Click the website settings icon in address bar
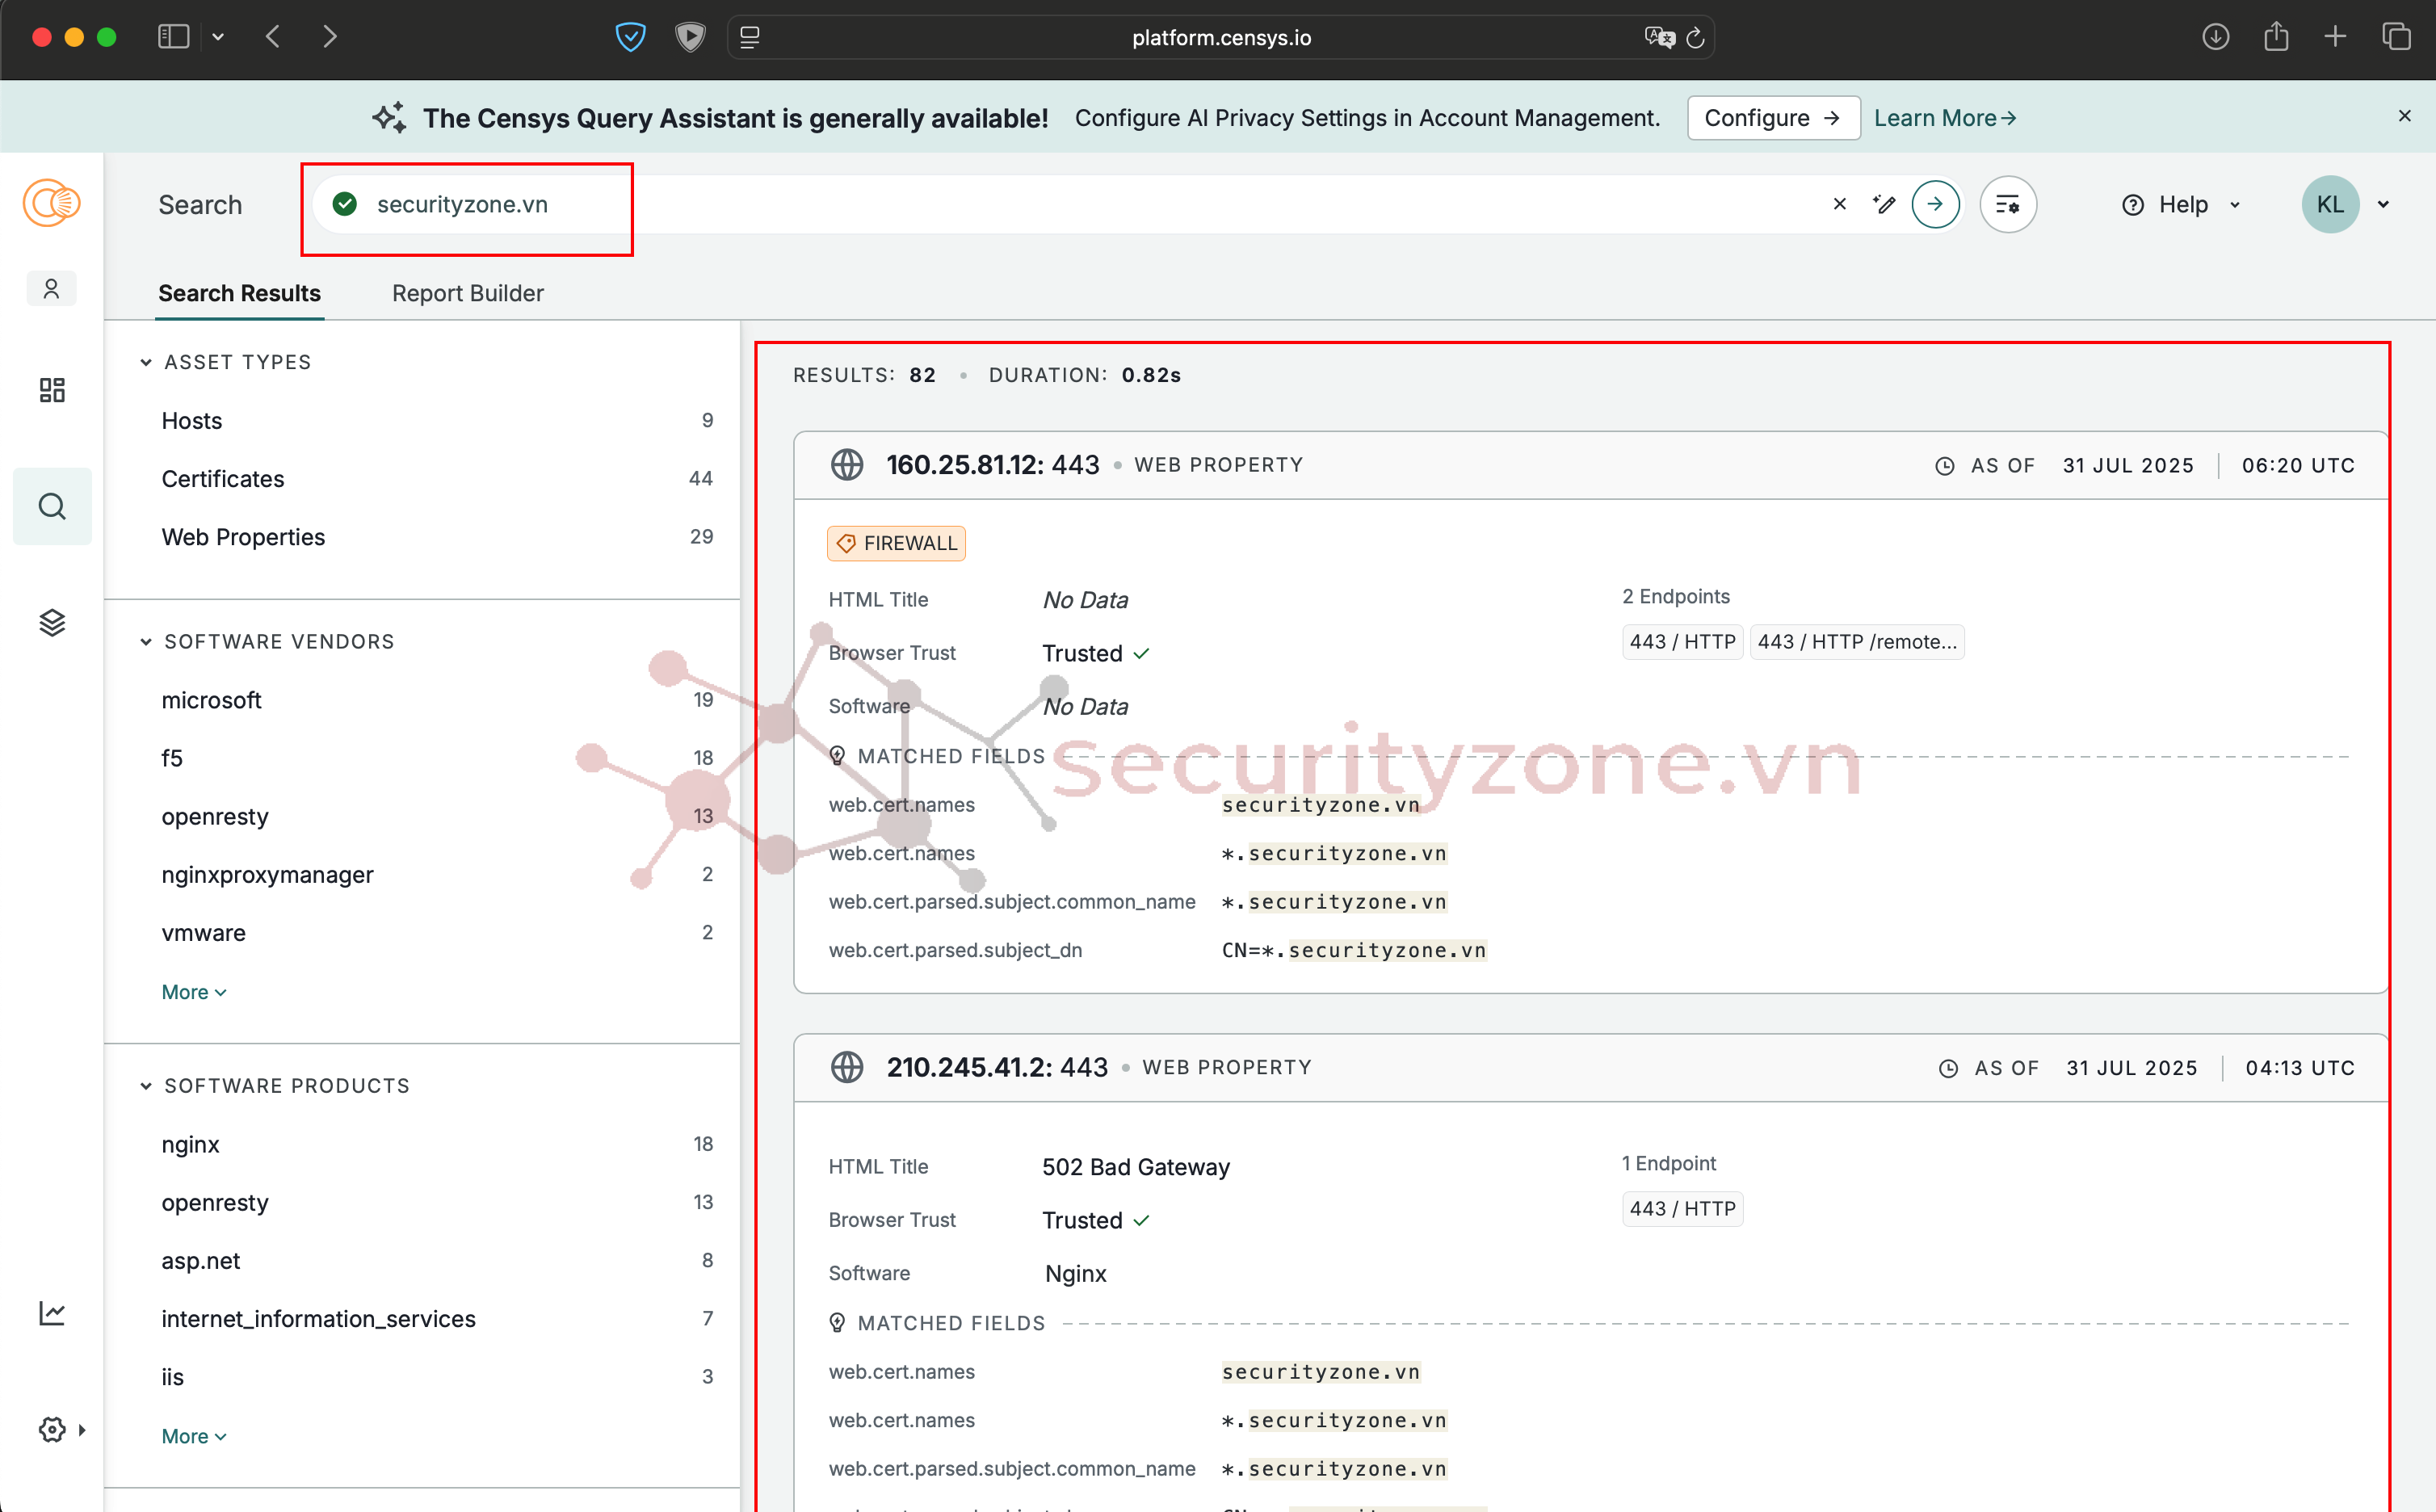2436x1512 pixels. click(x=750, y=37)
